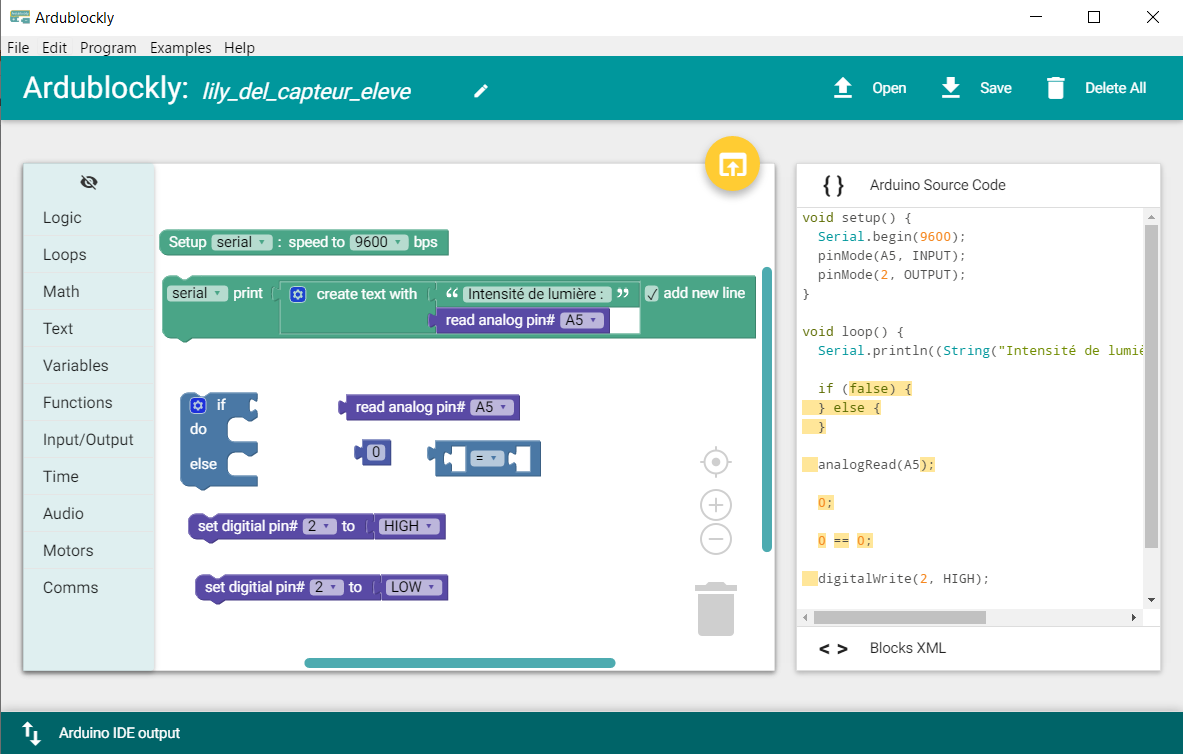Zoom out with the minus icon
This screenshot has width=1183, height=754.
[716, 540]
